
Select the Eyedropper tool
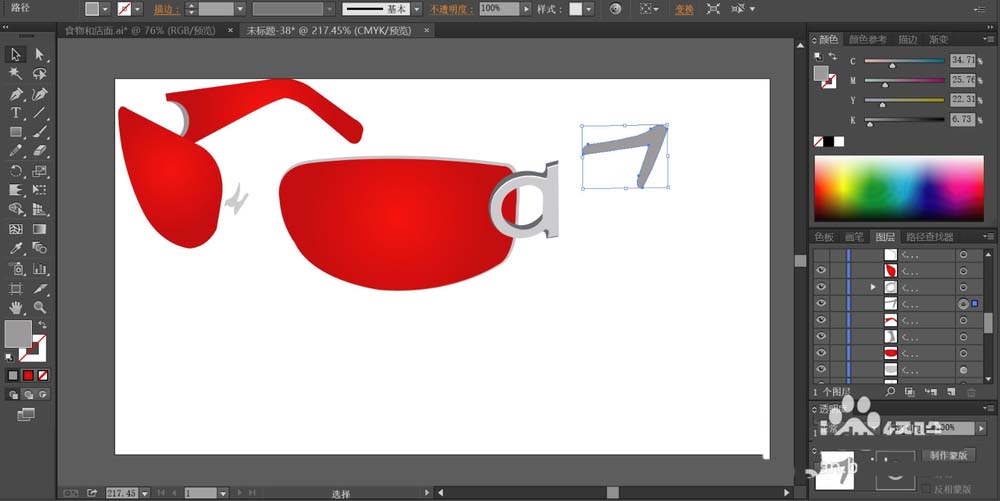(16, 248)
